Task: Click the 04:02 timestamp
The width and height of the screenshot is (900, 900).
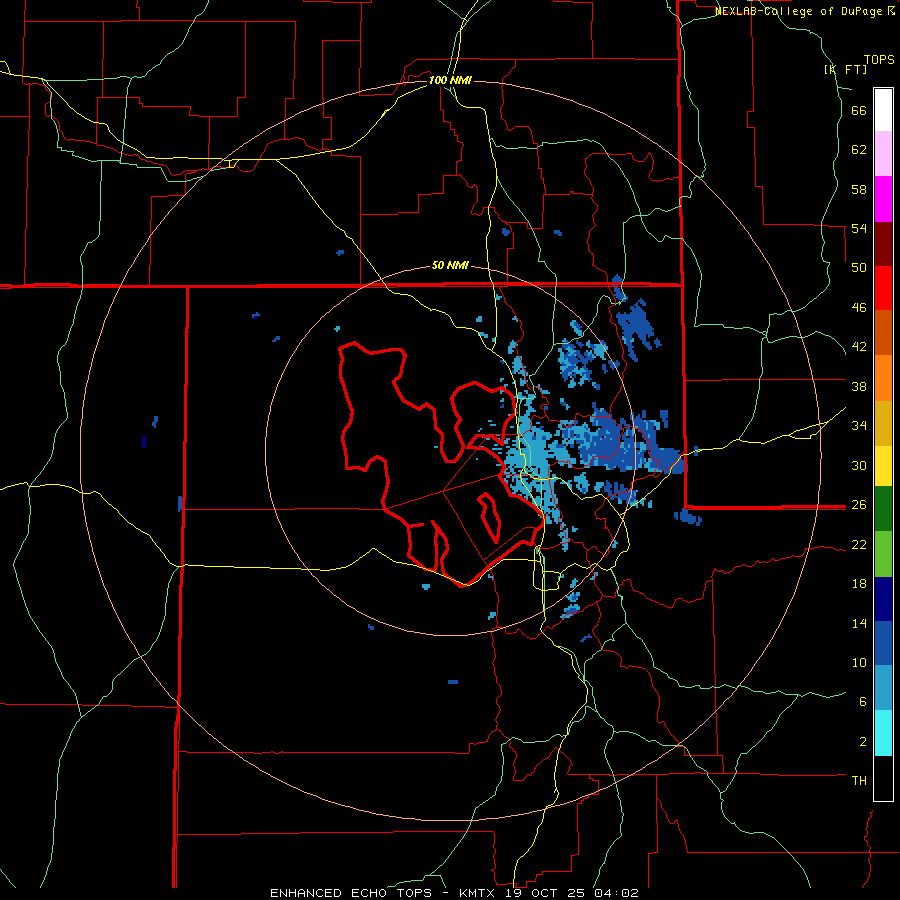Action: click(x=616, y=893)
